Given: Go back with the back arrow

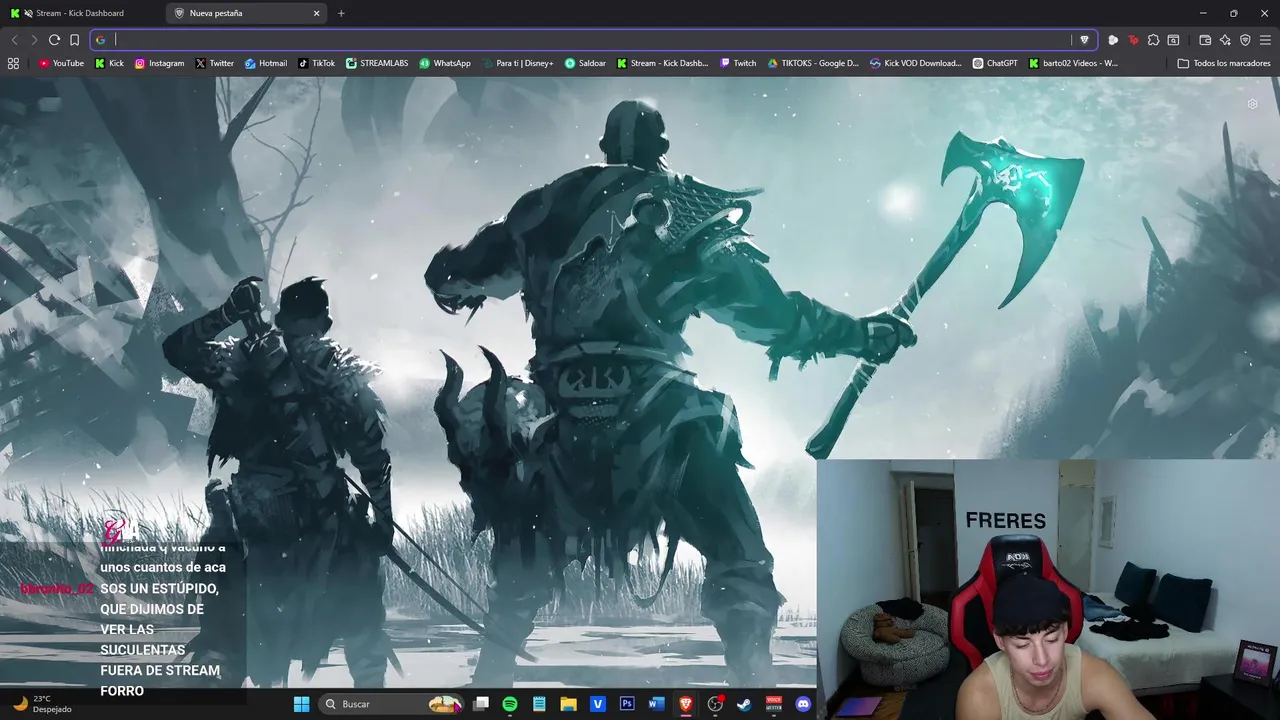Looking at the screenshot, I should (14, 40).
